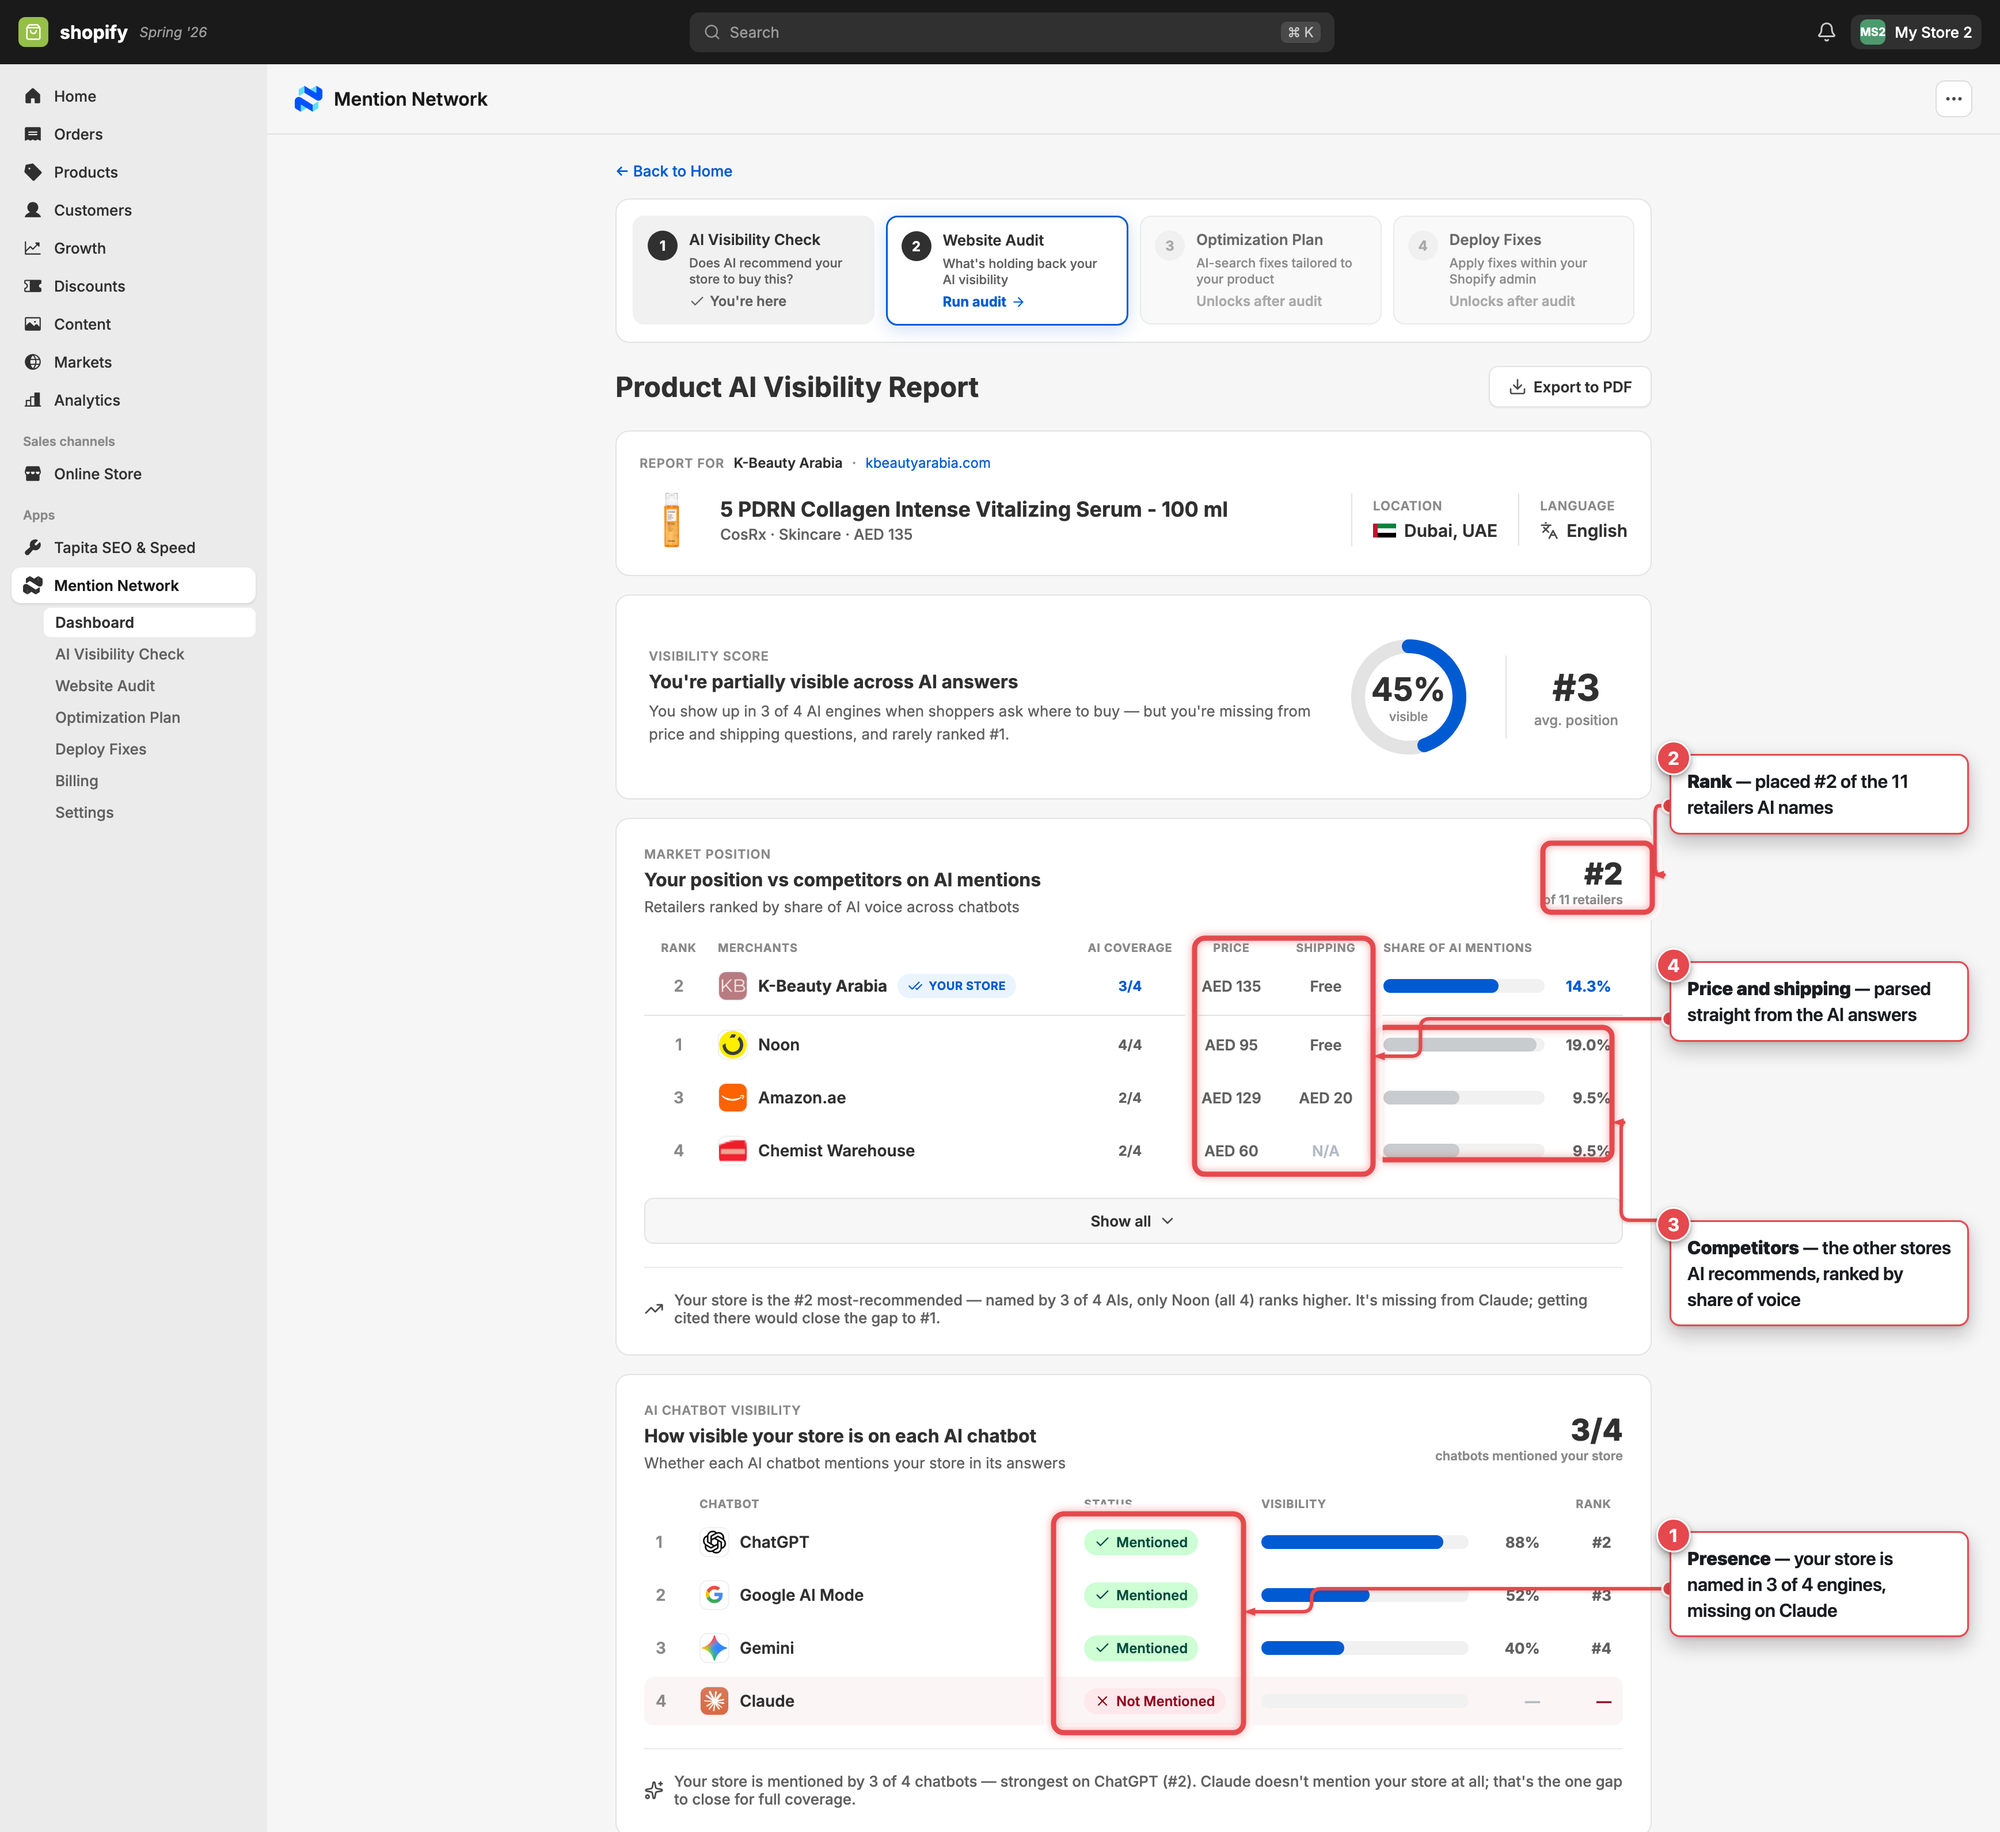Click the Amazon.ae merchant logo
The image size is (2000, 1832).
[x=733, y=1098]
